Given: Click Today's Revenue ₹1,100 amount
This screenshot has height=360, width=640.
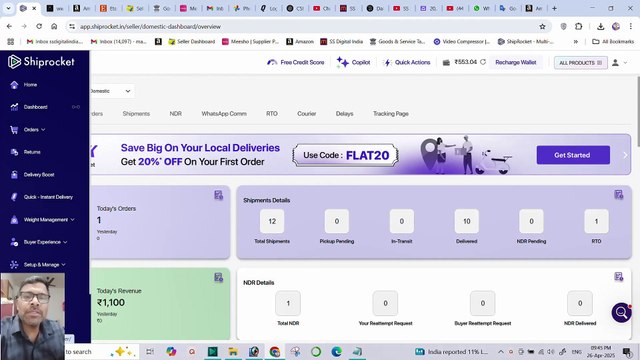Looking at the screenshot, I should 111,302.
